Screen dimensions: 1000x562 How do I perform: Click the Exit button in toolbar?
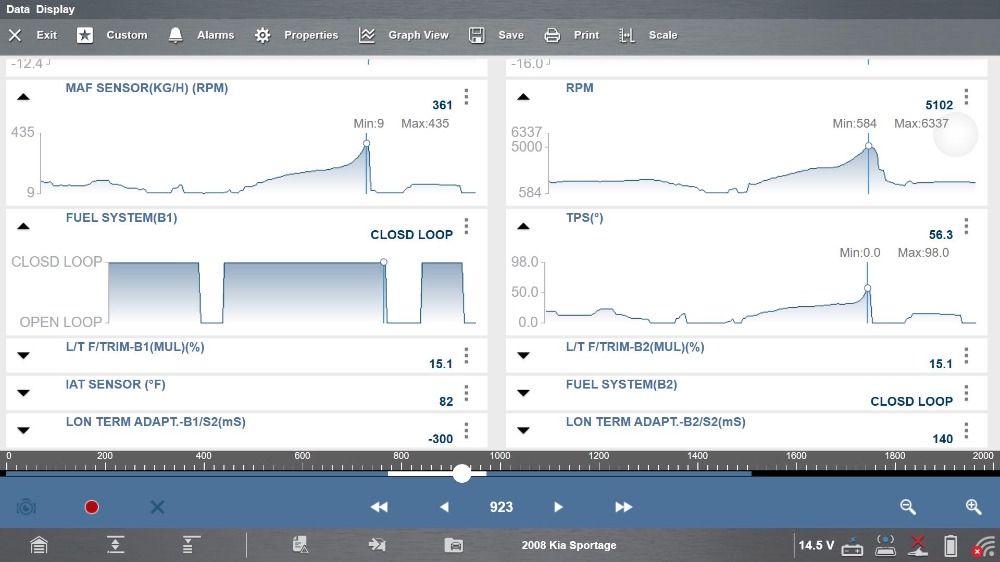click(x=33, y=35)
